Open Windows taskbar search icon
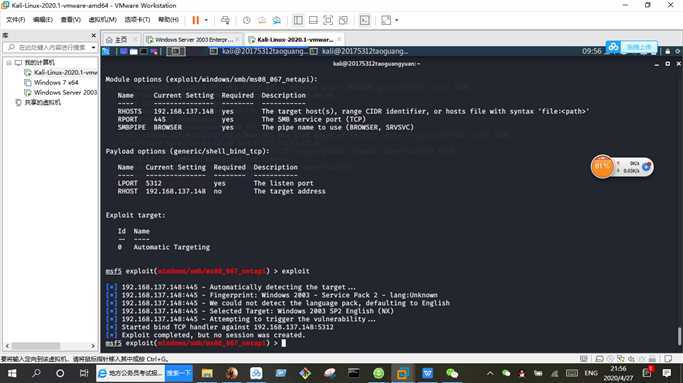Image resolution: width=683 pixels, height=383 pixels. point(37,373)
